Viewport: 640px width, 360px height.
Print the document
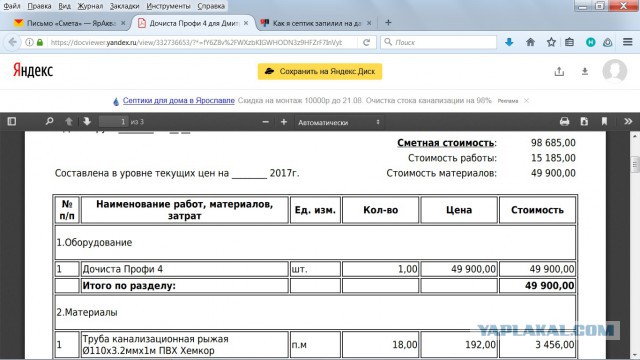(x=564, y=122)
